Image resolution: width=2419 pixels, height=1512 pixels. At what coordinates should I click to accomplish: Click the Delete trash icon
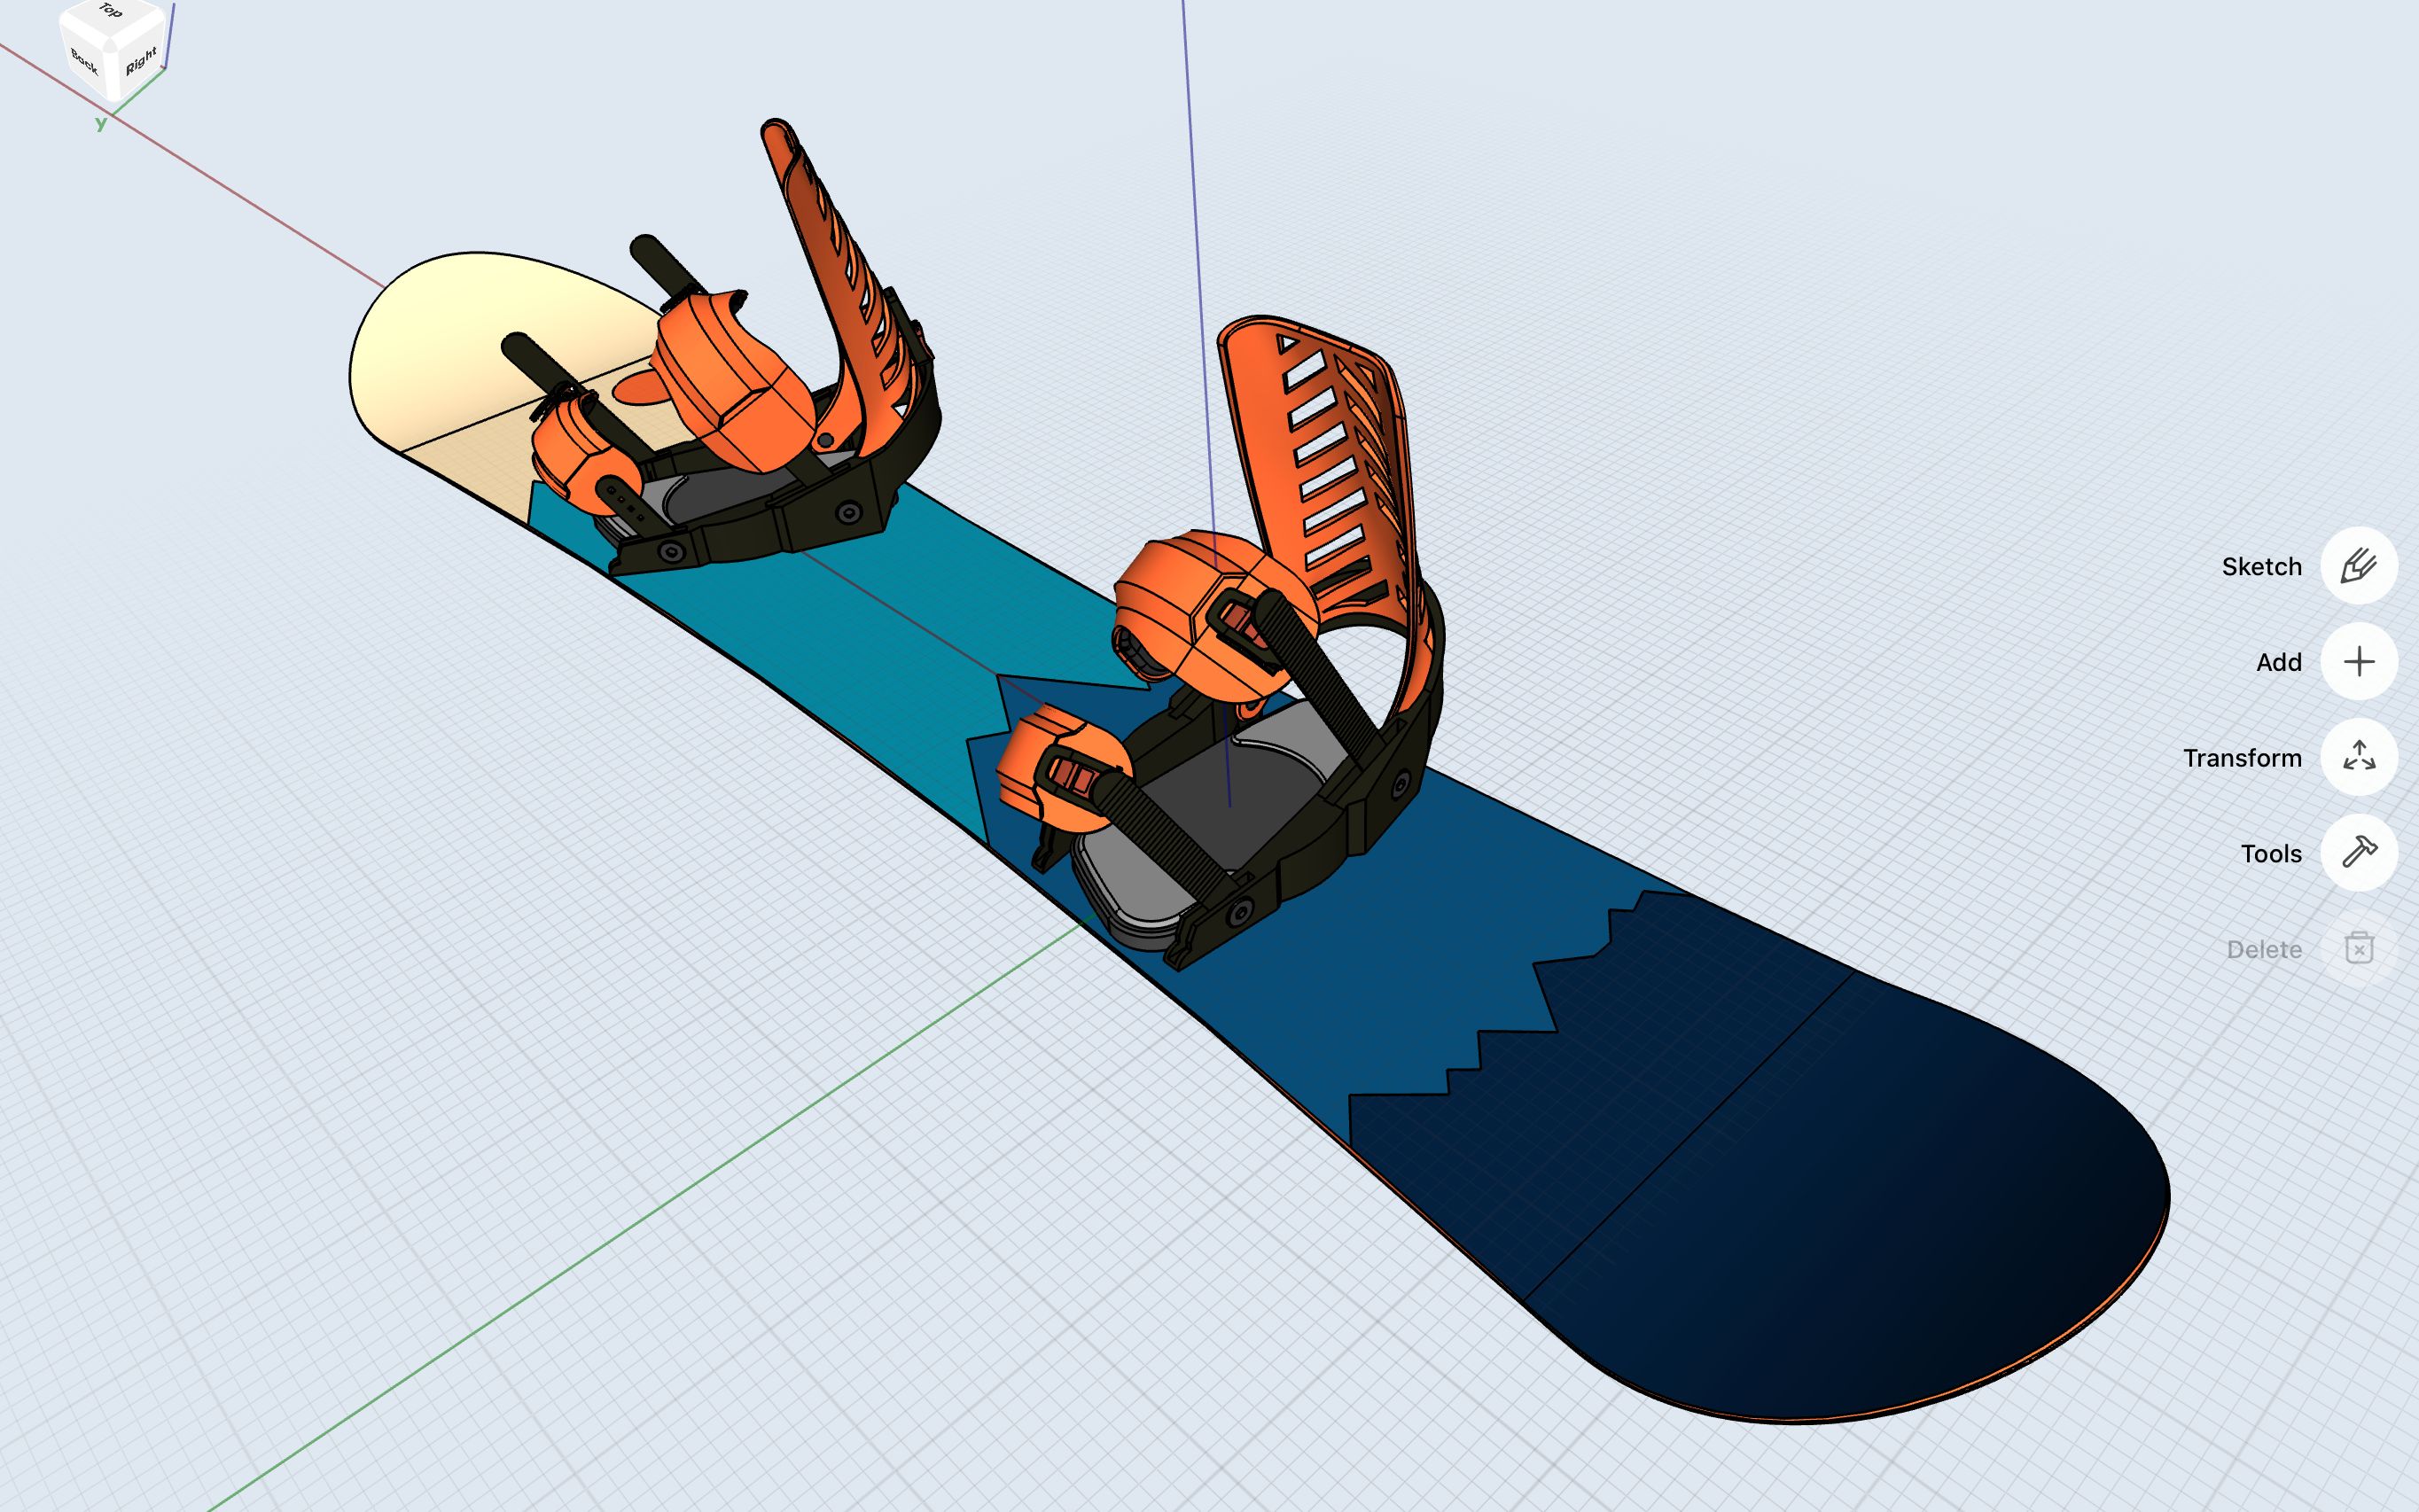coord(2357,948)
